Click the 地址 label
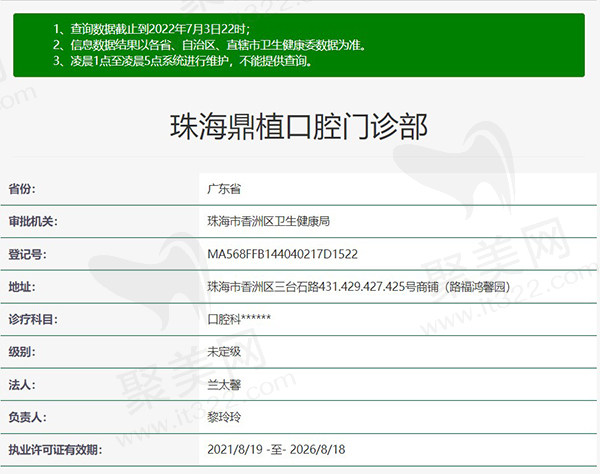This screenshot has width=600, height=474. coord(22,287)
